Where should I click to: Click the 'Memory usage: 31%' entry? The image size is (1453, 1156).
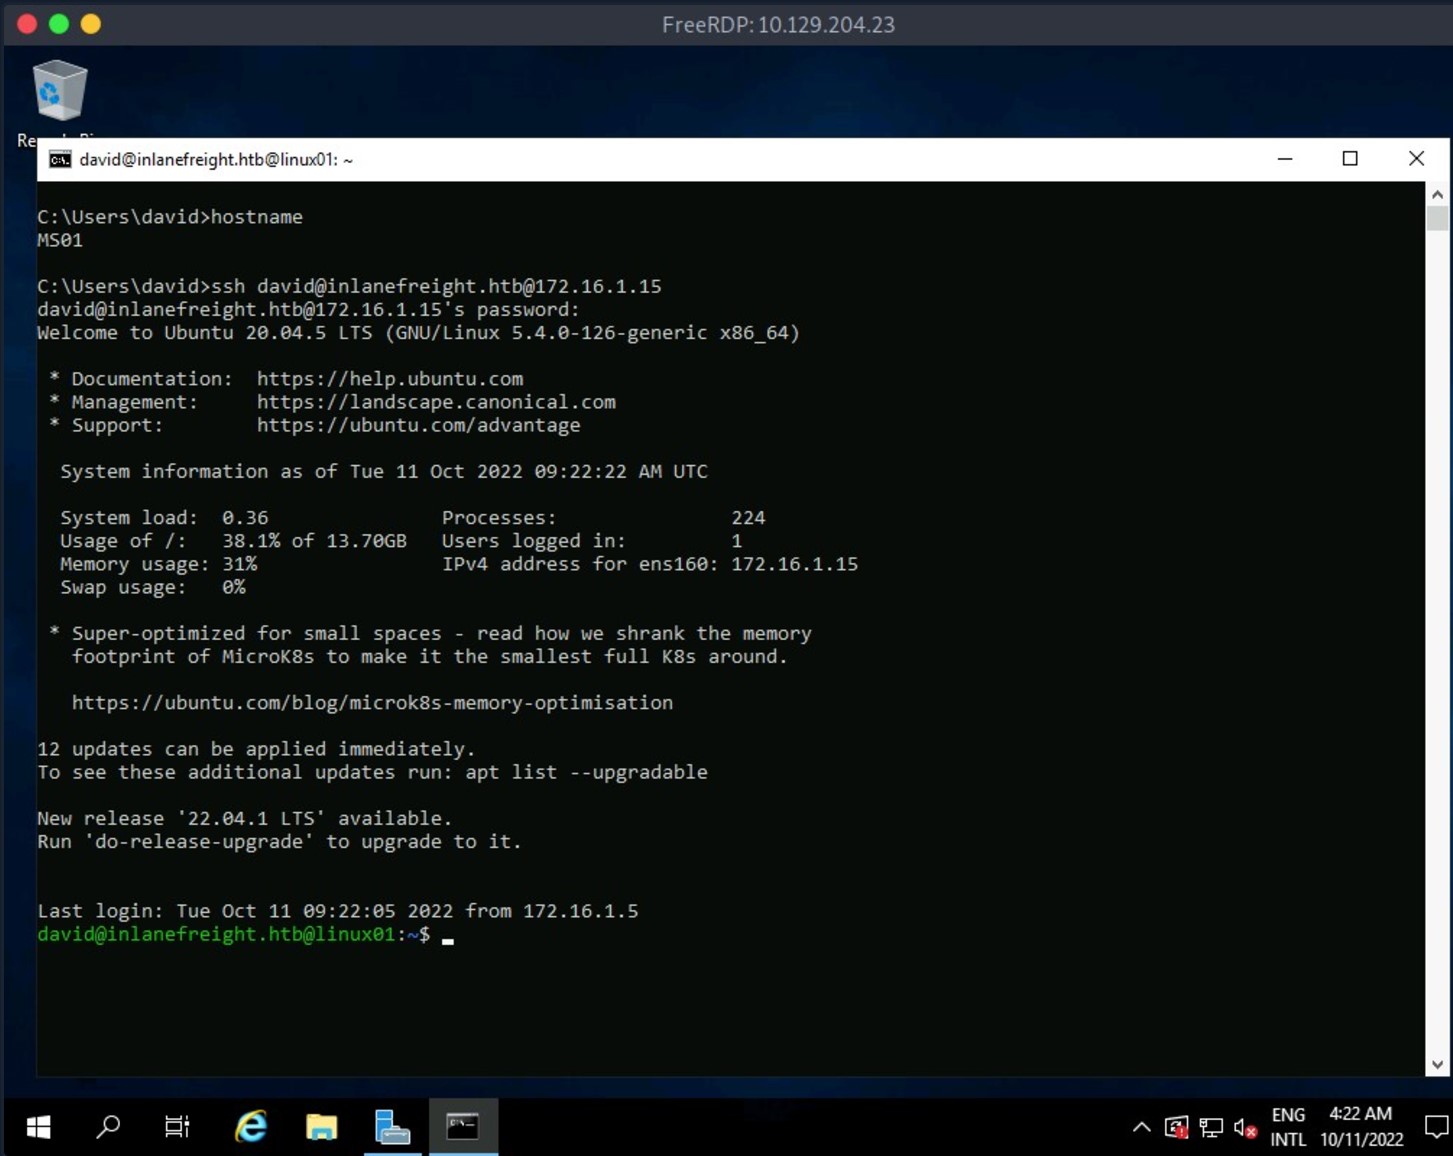(x=158, y=564)
